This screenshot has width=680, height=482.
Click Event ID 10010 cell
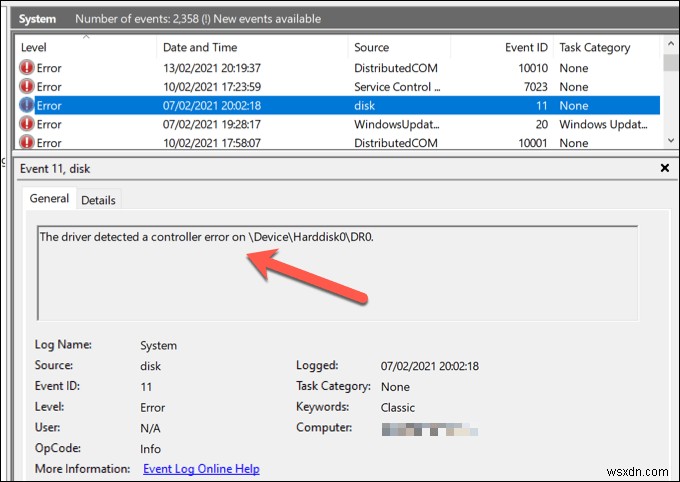[x=533, y=68]
